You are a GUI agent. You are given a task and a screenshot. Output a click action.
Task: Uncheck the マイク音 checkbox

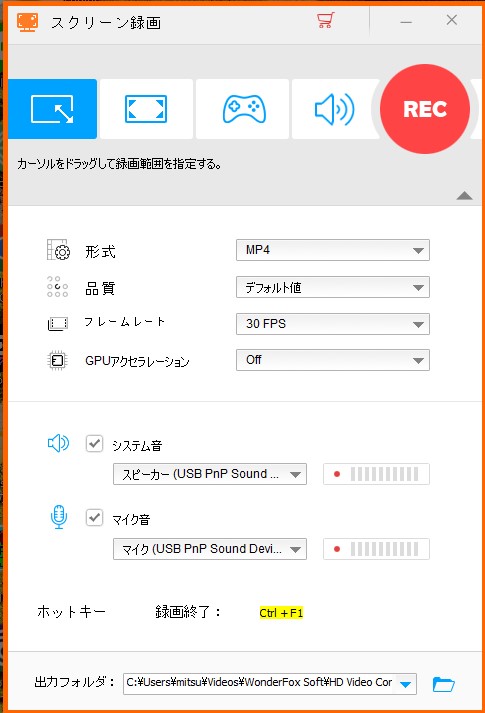click(94, 517)
